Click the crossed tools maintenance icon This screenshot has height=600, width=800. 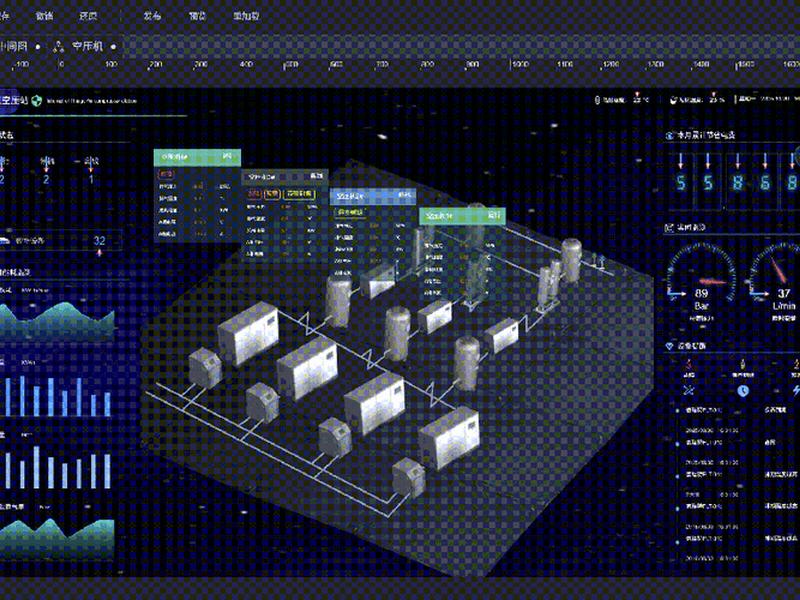(x=689, y=390)
